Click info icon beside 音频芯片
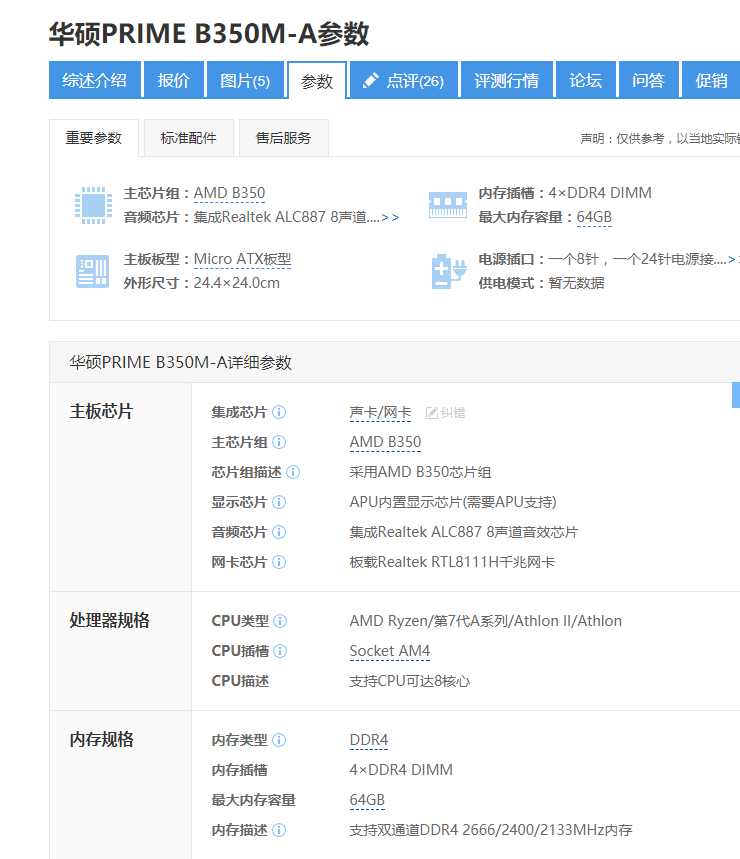 [x=279, y=532]
